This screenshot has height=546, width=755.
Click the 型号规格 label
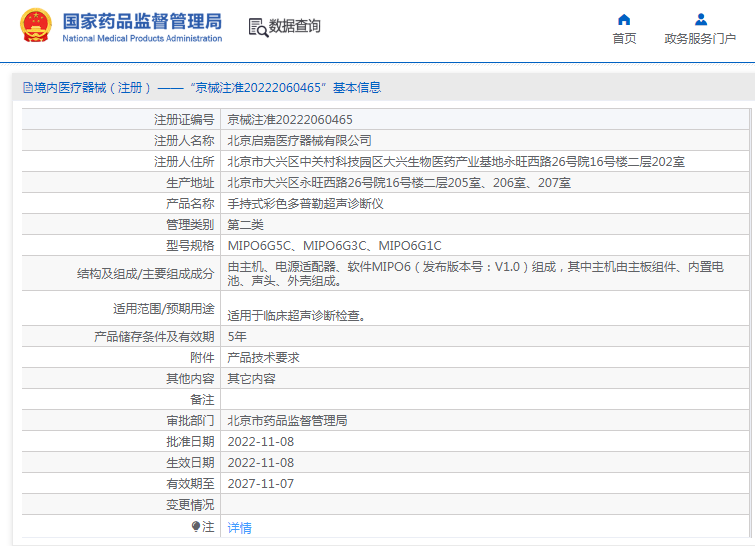pos(190,246)
